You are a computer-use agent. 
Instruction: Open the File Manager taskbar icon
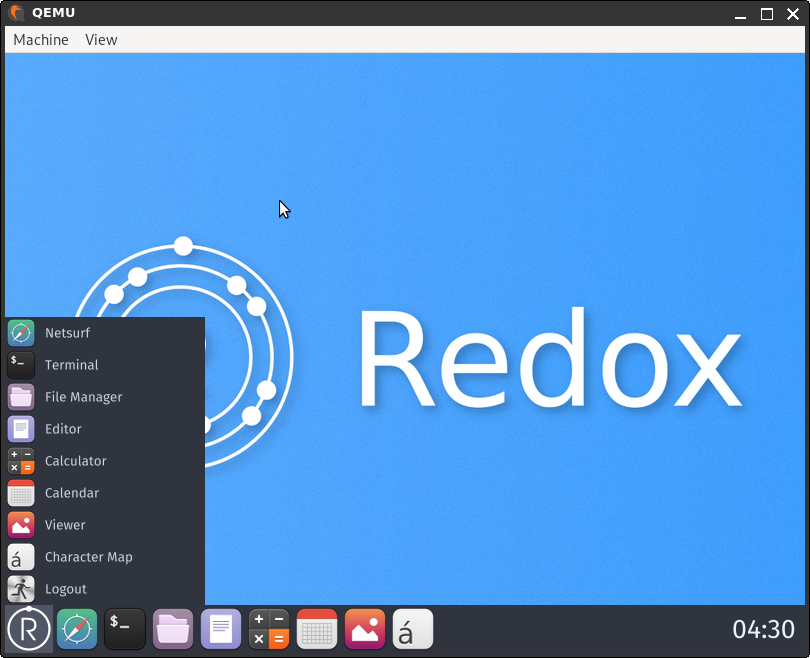point(172,629)
